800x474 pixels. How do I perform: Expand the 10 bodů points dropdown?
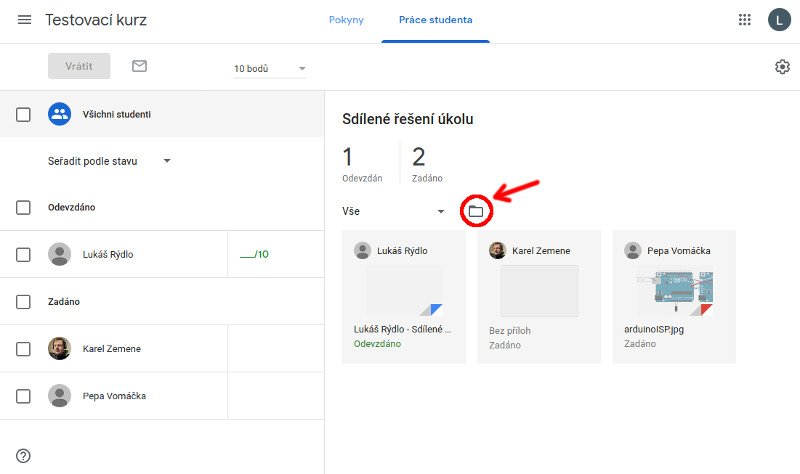(x=270, y=69)
